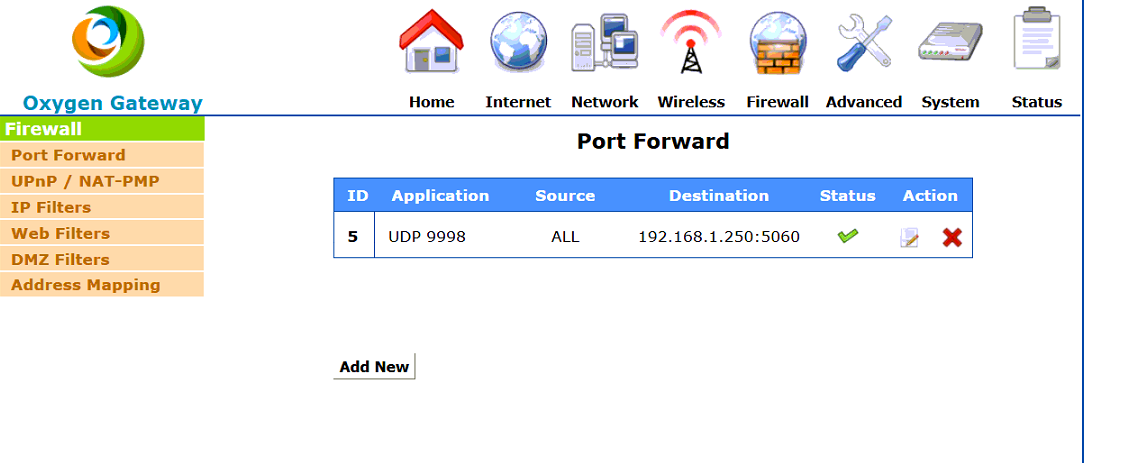Open Port Forward in the sidebar
This screenshot has height=463, width=1136.
point(68,155)
